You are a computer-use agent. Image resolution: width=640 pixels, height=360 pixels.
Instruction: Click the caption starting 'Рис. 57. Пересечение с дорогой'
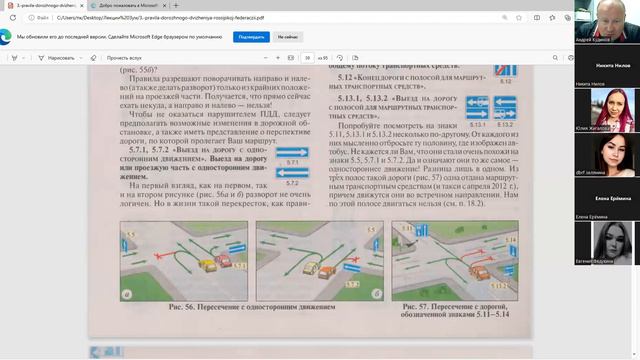pos(455,310)
